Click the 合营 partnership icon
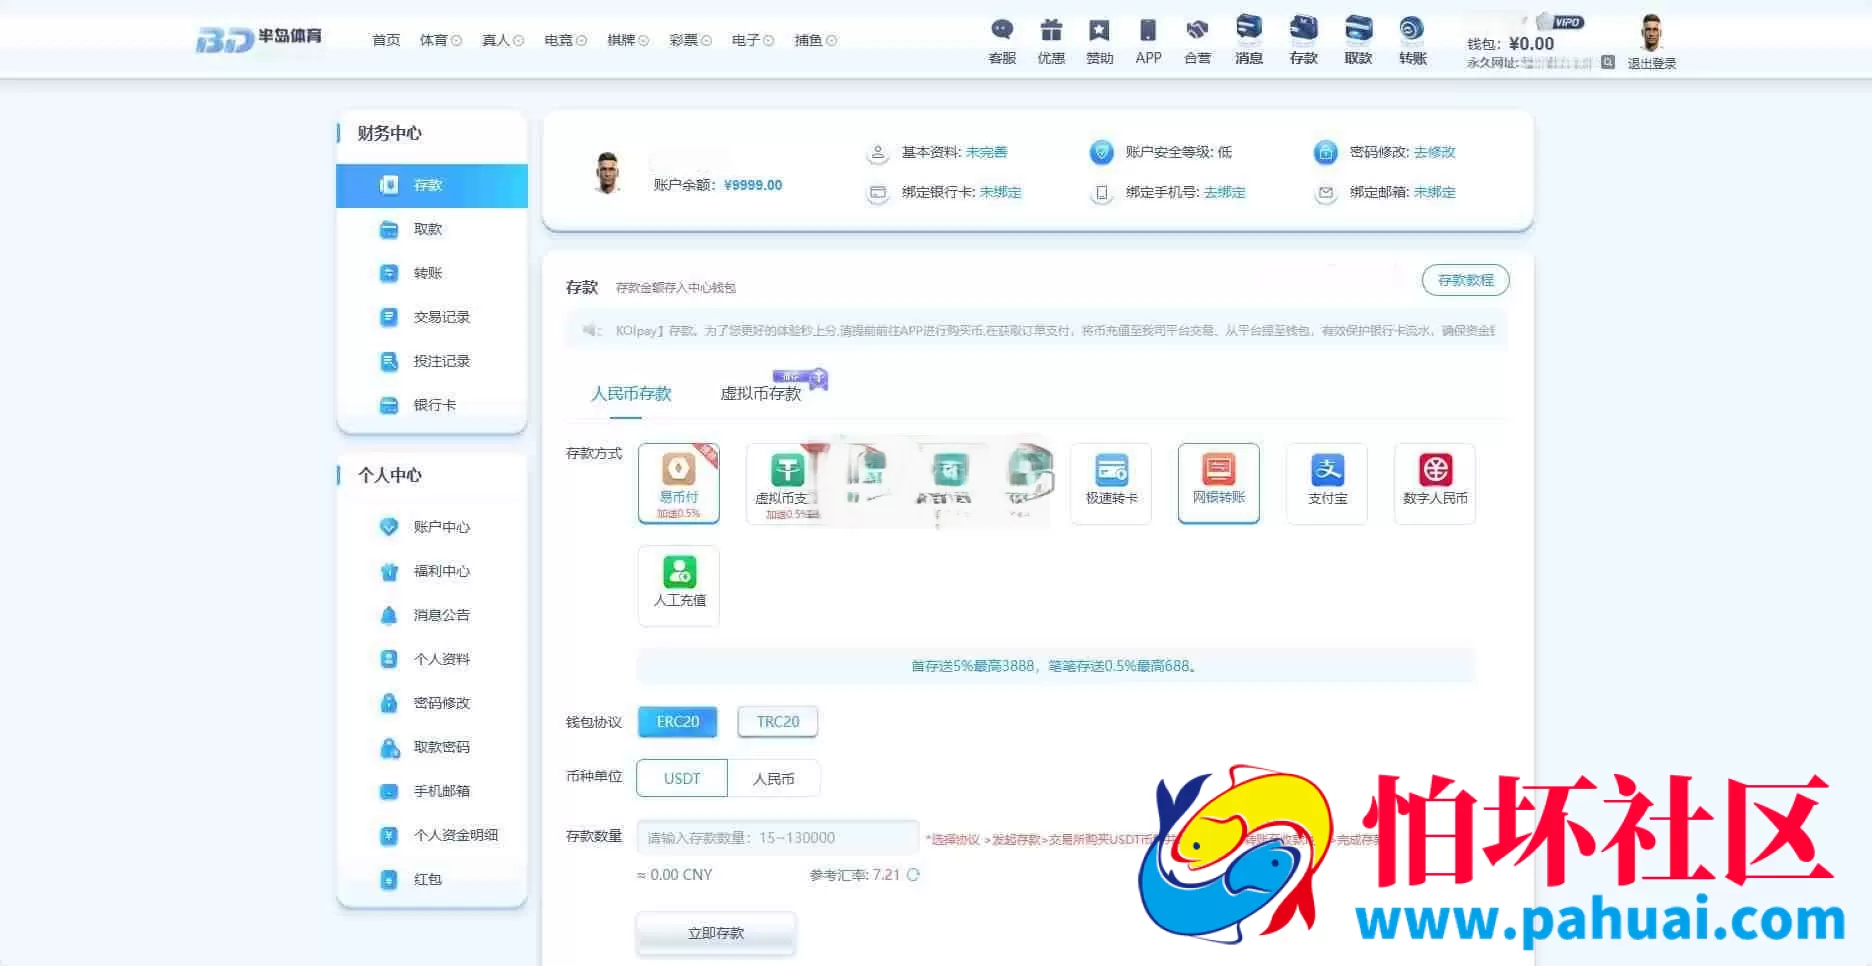The height and width of the screenshot is (966, 1872). (x=1197, y=41)
